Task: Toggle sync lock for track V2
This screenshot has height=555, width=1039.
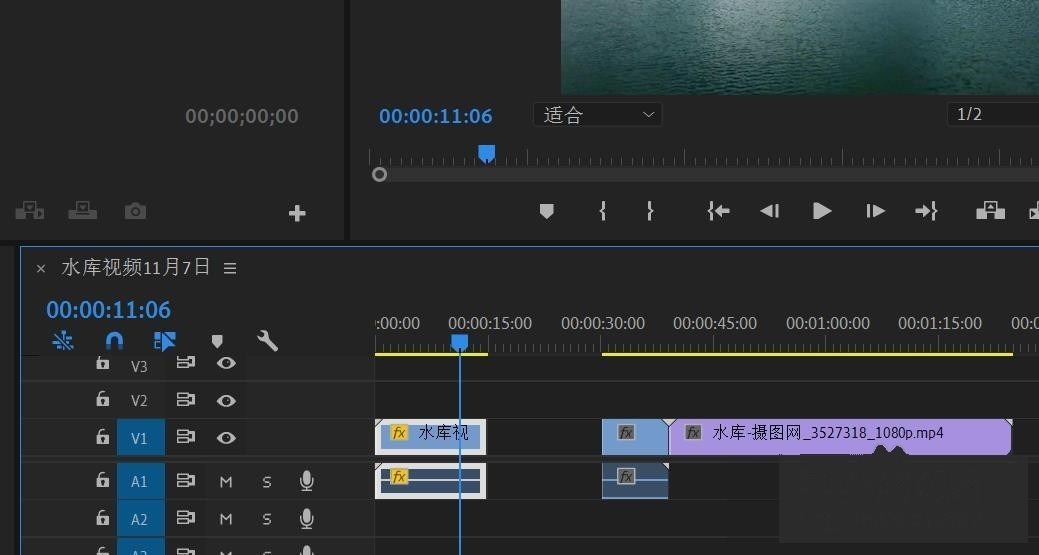Action: pos(186,399)
